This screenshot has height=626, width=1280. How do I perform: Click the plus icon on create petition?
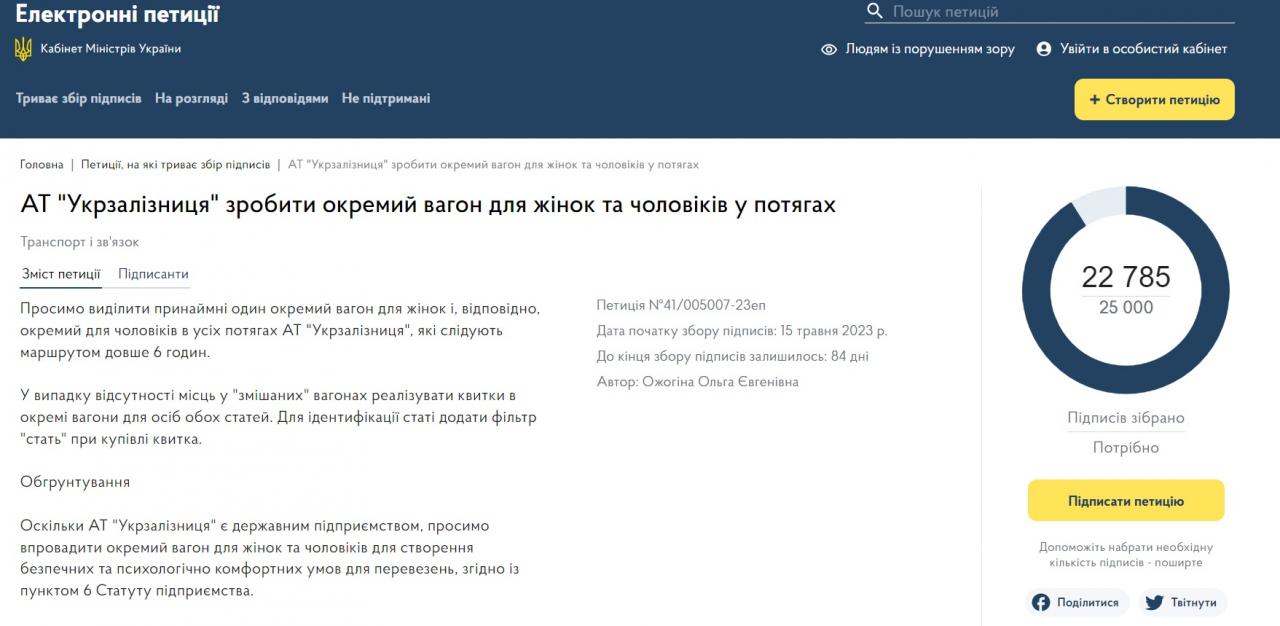(x=1095, y=100)
